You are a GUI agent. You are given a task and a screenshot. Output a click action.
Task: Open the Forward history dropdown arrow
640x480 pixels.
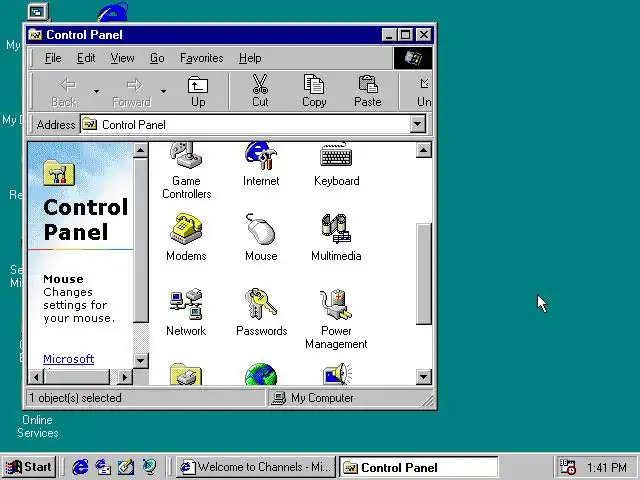[x=163, y=91]
